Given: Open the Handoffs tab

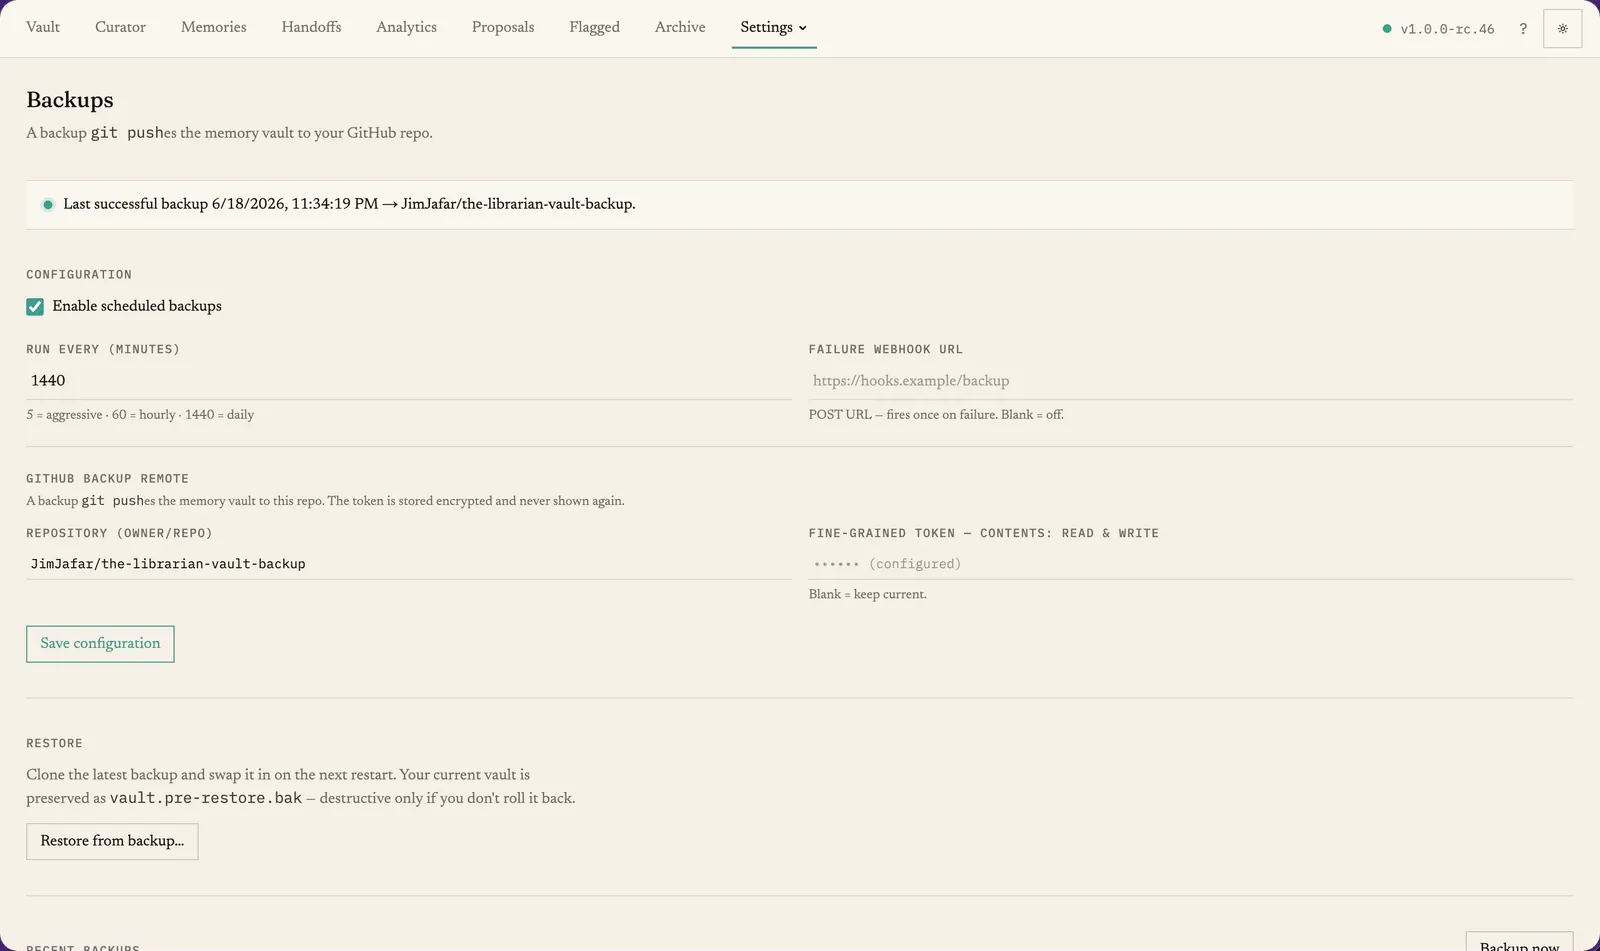Looking at the screenshot, I should (x=311, y=27).
